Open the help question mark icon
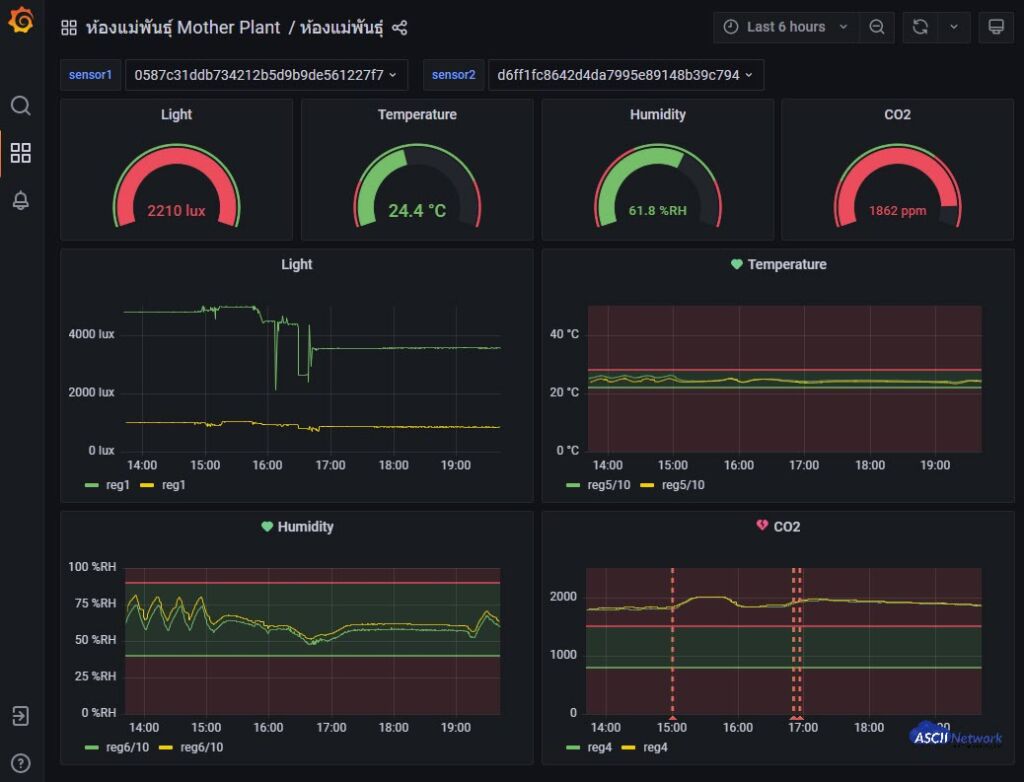 [21, 764]
